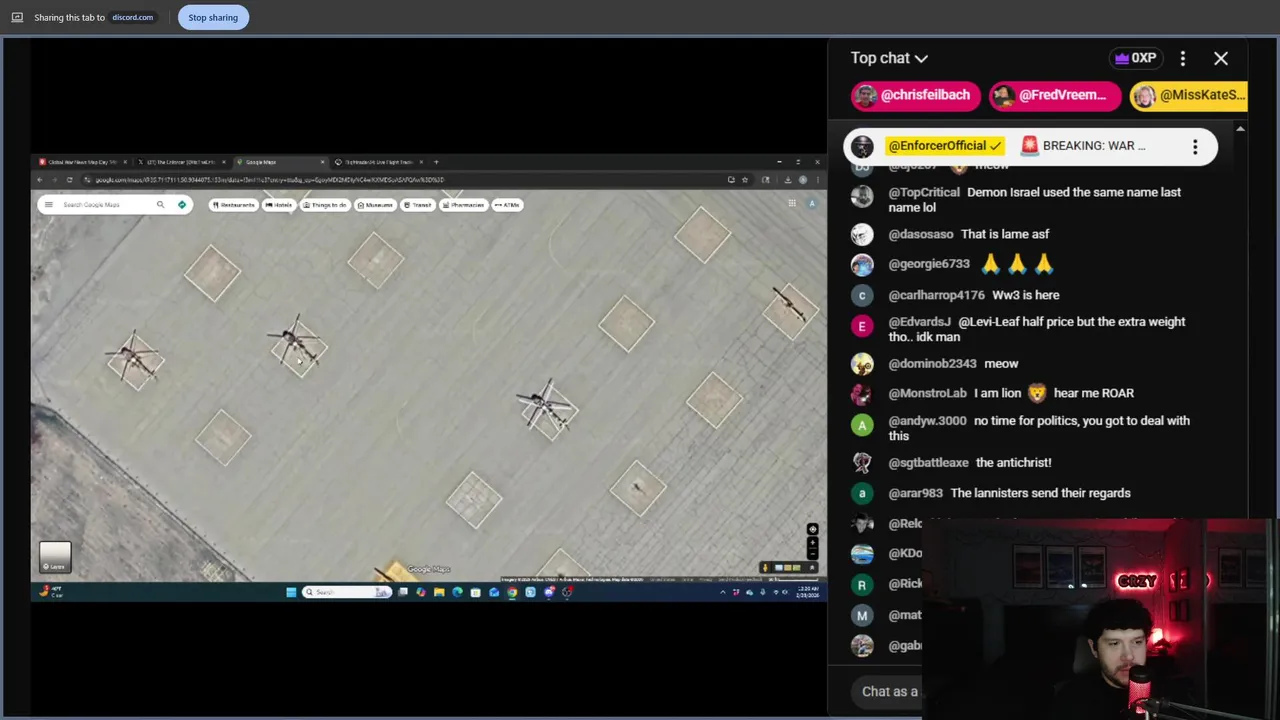Click the username @MonstroLab in chat
This screenshot has height=720, width=1280.
coord(925,393)
